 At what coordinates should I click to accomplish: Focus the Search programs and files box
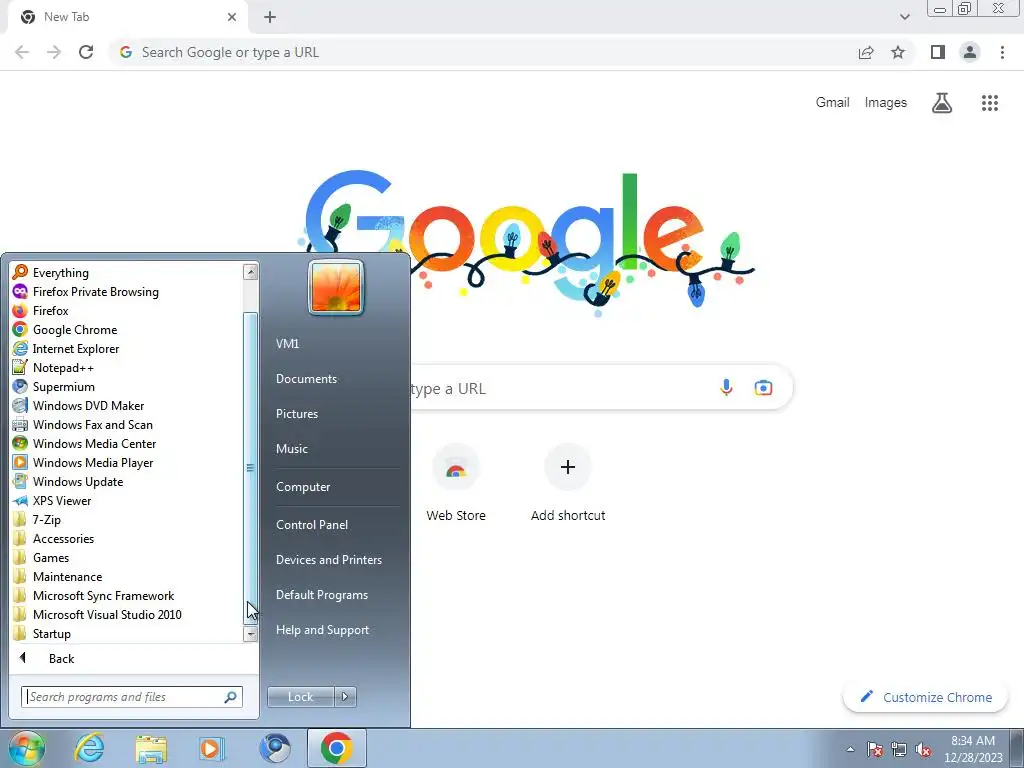tap(131, 697)
